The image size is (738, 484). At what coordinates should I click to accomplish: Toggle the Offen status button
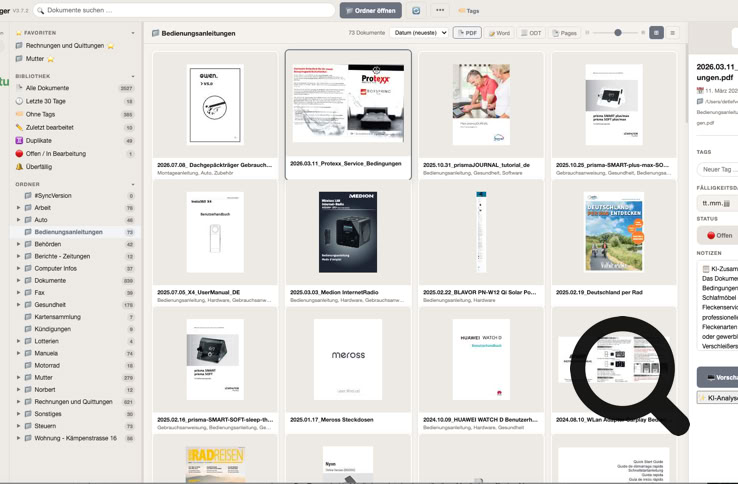pos(719,235)
